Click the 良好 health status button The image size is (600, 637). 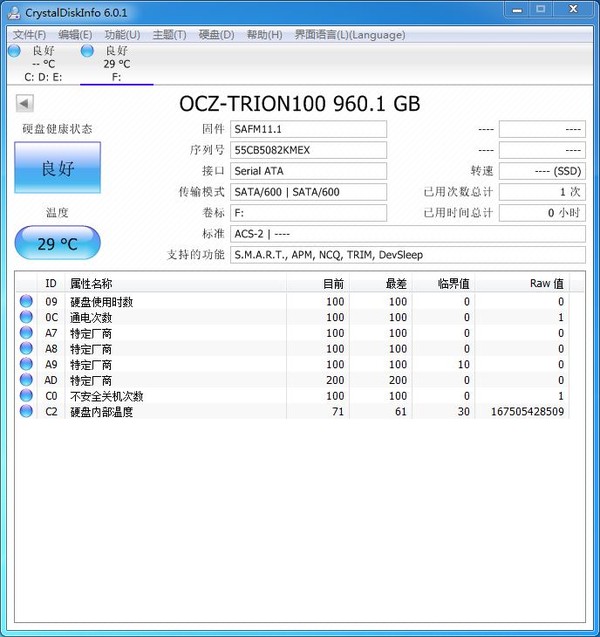pyautogui.click(x=58, y=167)
